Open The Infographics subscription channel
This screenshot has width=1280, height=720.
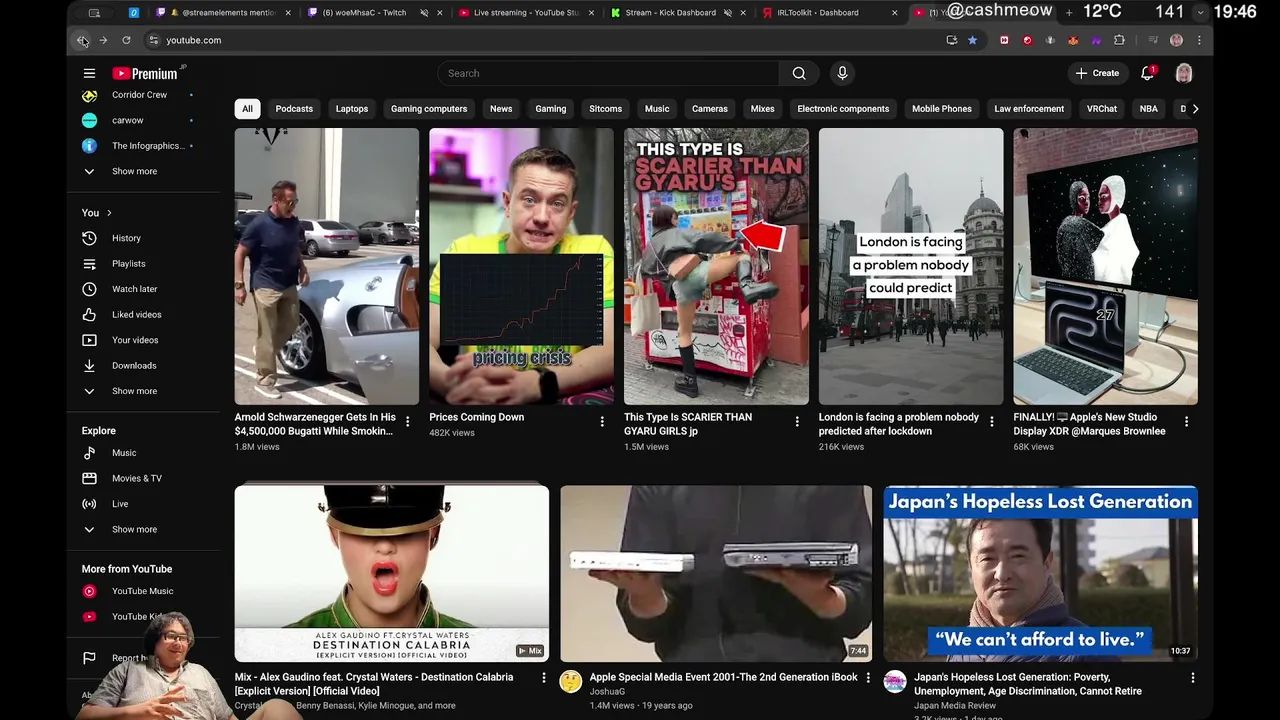[x=150, y=146]
